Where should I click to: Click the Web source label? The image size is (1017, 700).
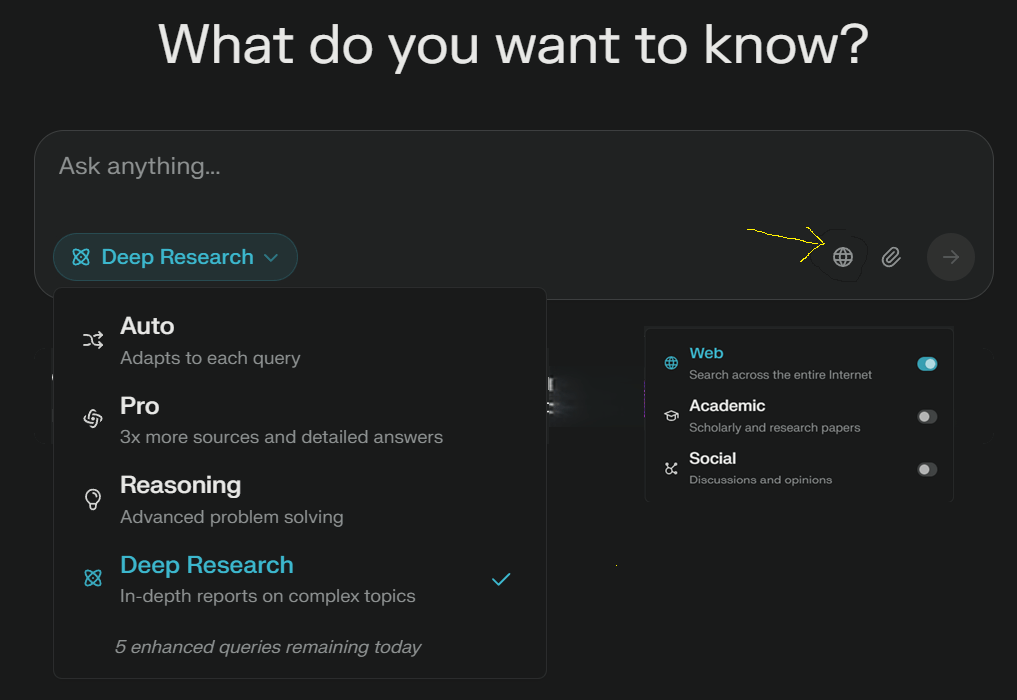pos(706,353)
